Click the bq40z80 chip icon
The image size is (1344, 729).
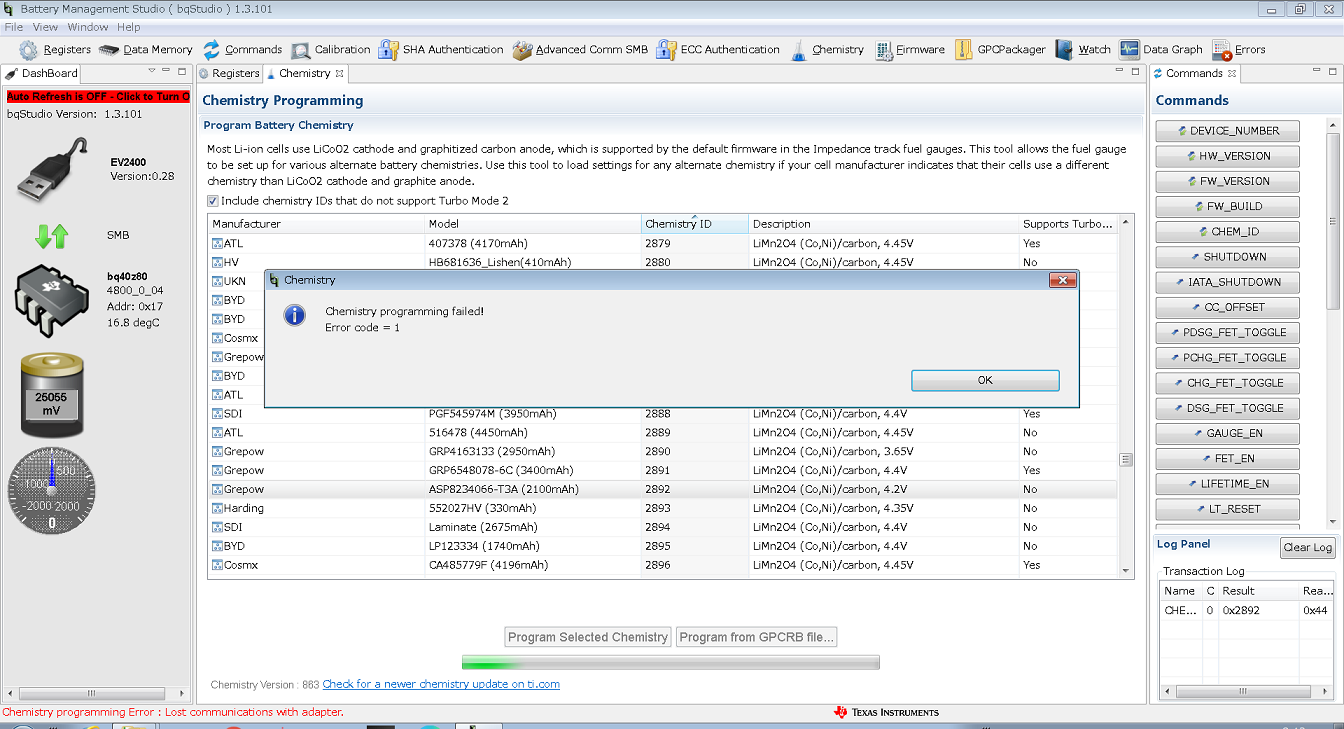53,301
